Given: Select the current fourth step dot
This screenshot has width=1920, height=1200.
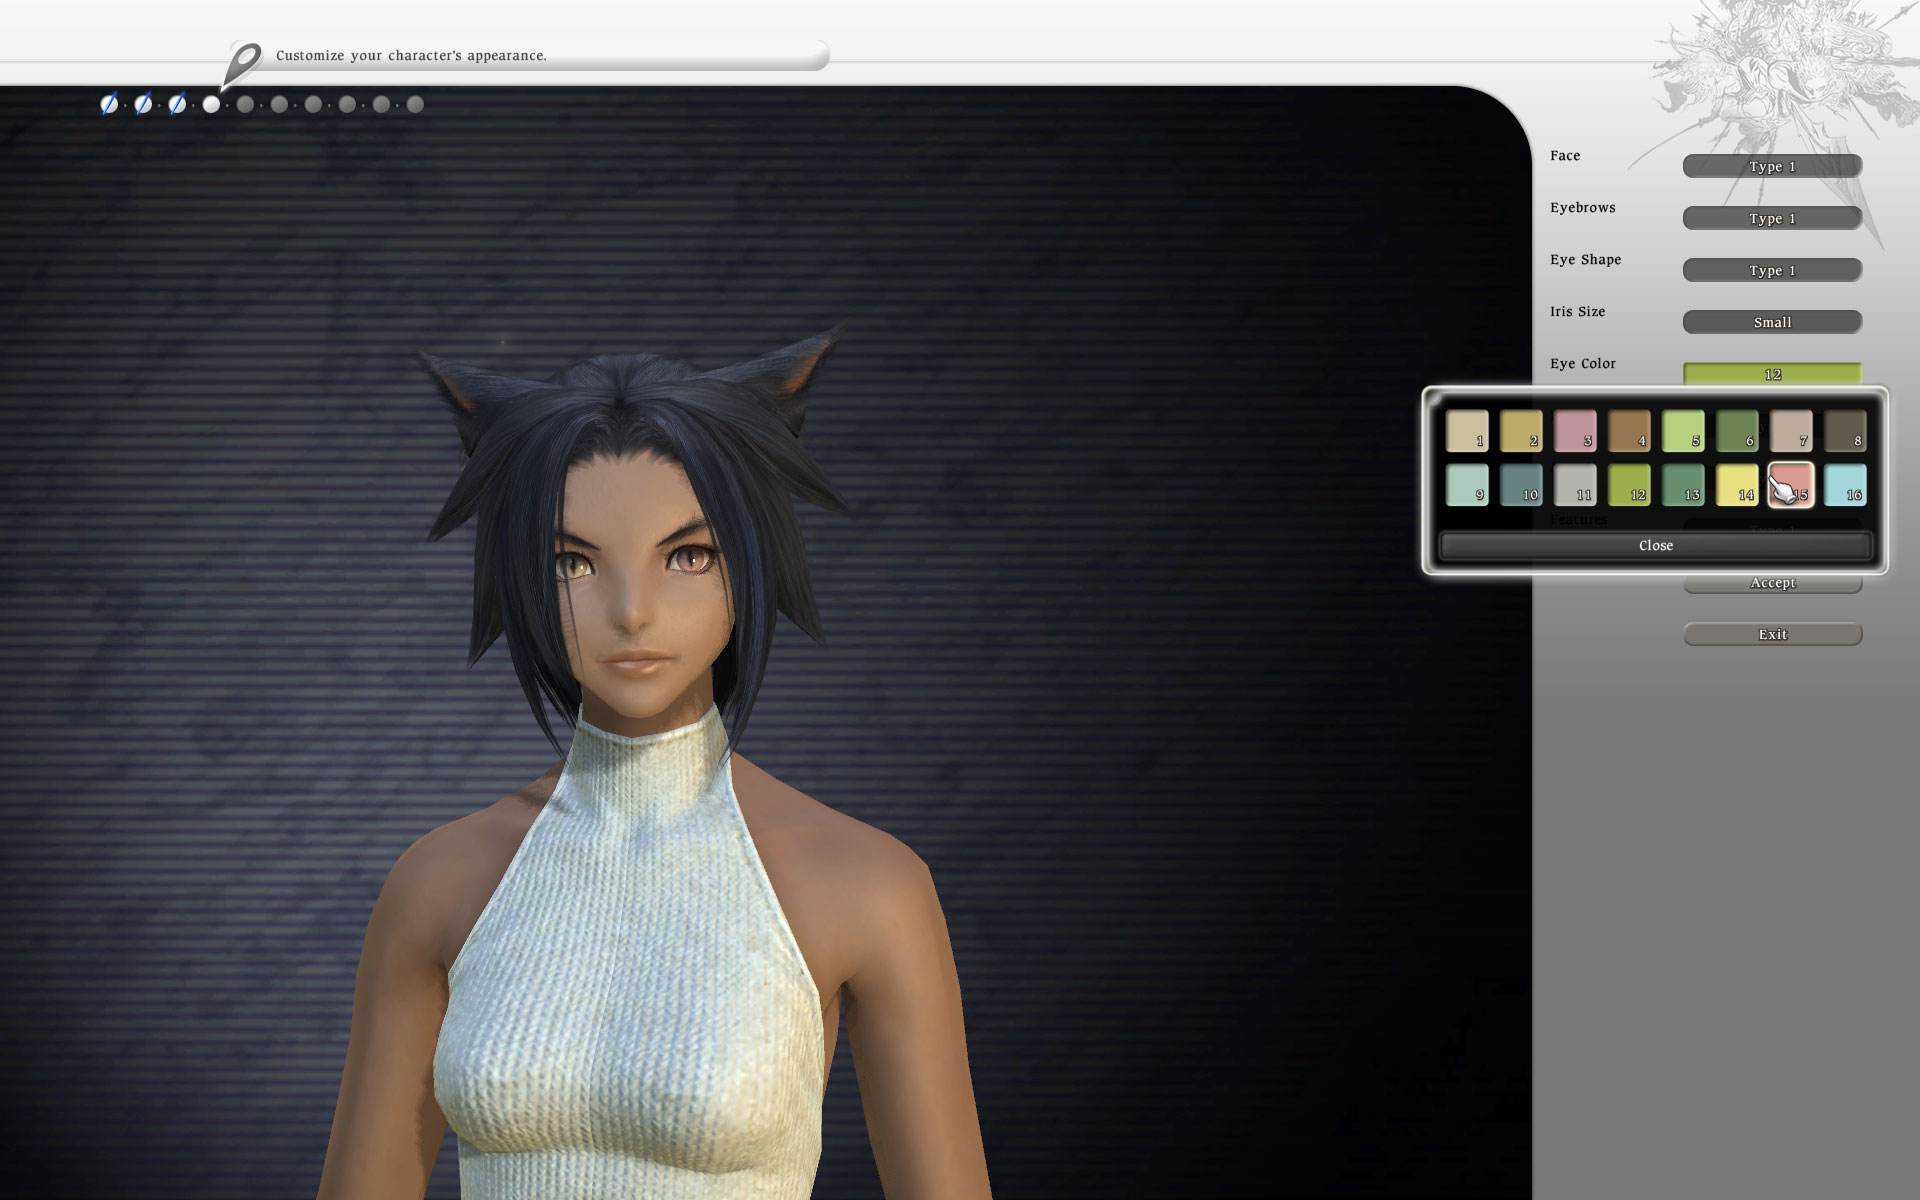Looking at the screenshot, I should pos(211,104).
